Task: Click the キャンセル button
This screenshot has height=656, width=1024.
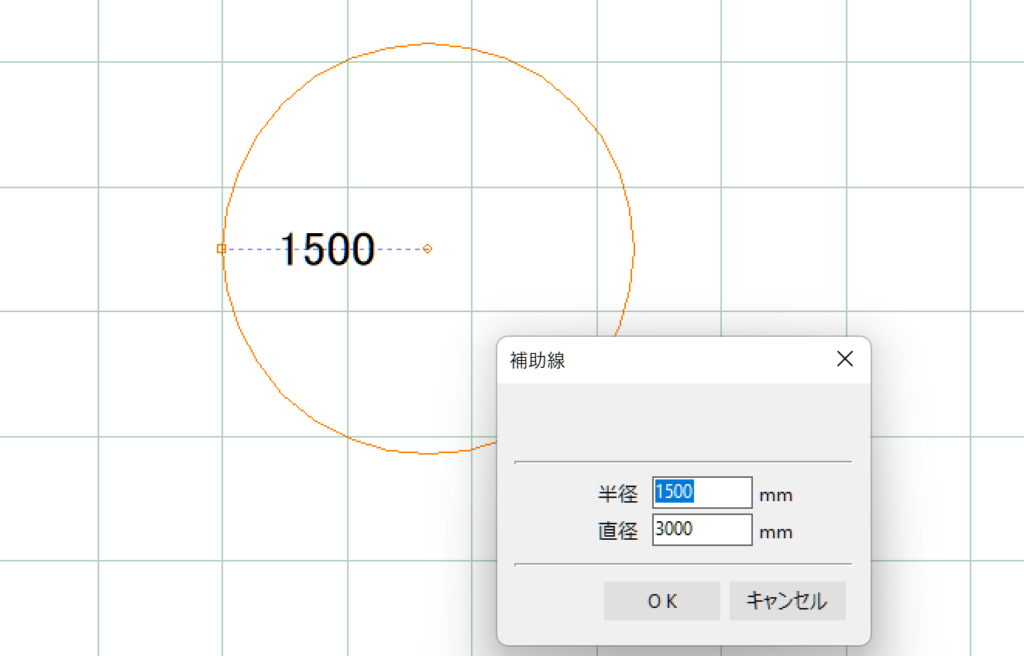Action: pos(787,601)
